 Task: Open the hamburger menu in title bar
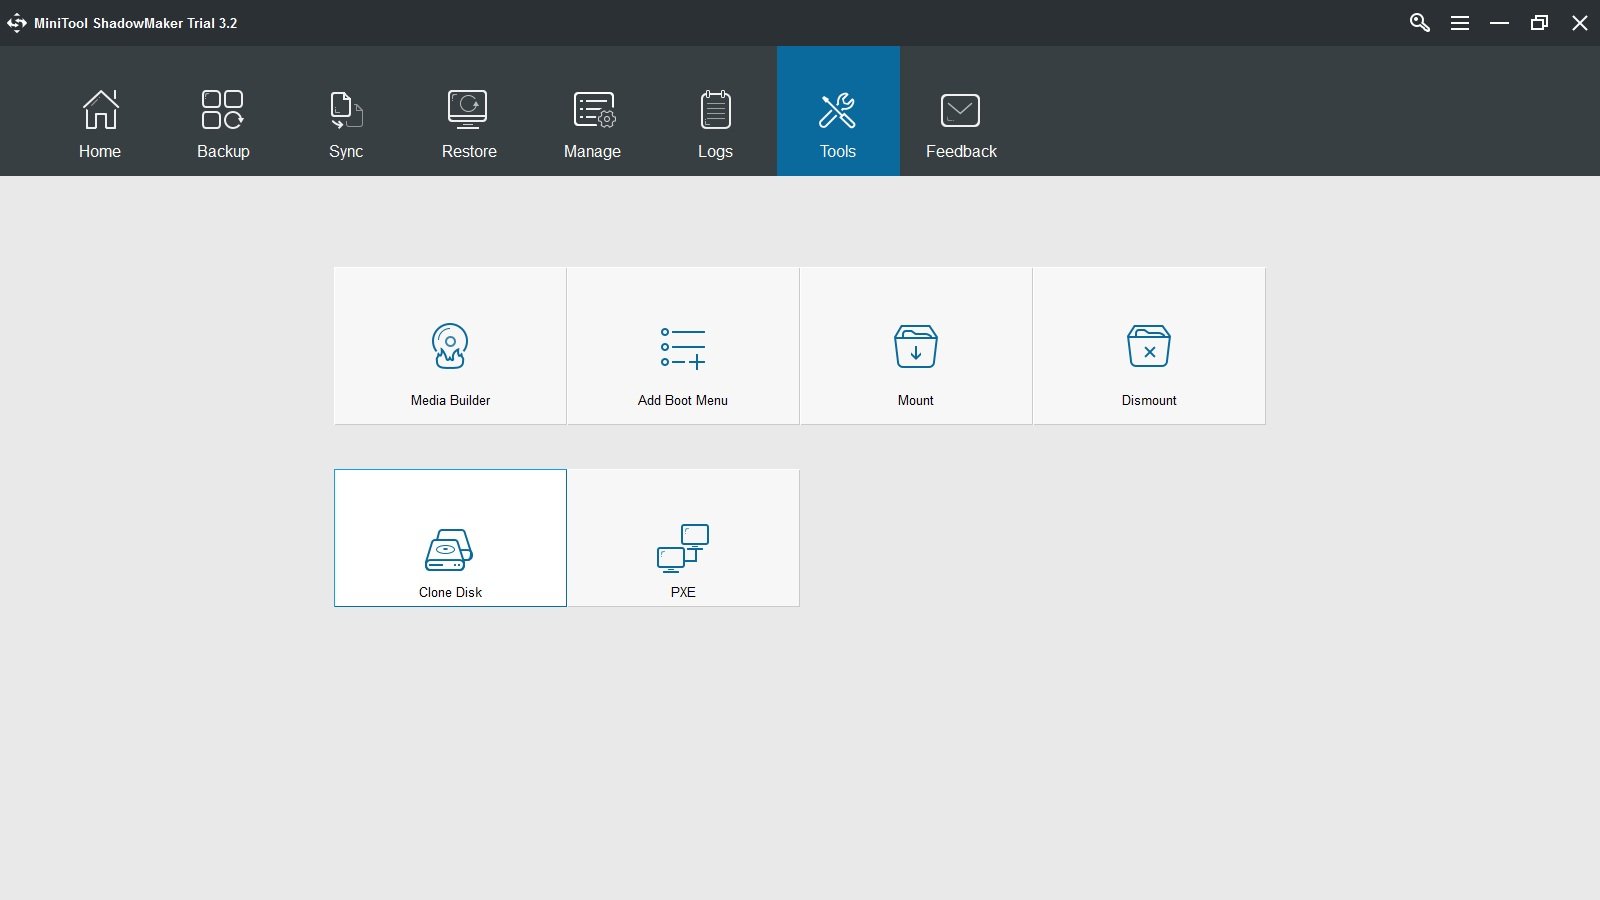tap(1460, 23)
